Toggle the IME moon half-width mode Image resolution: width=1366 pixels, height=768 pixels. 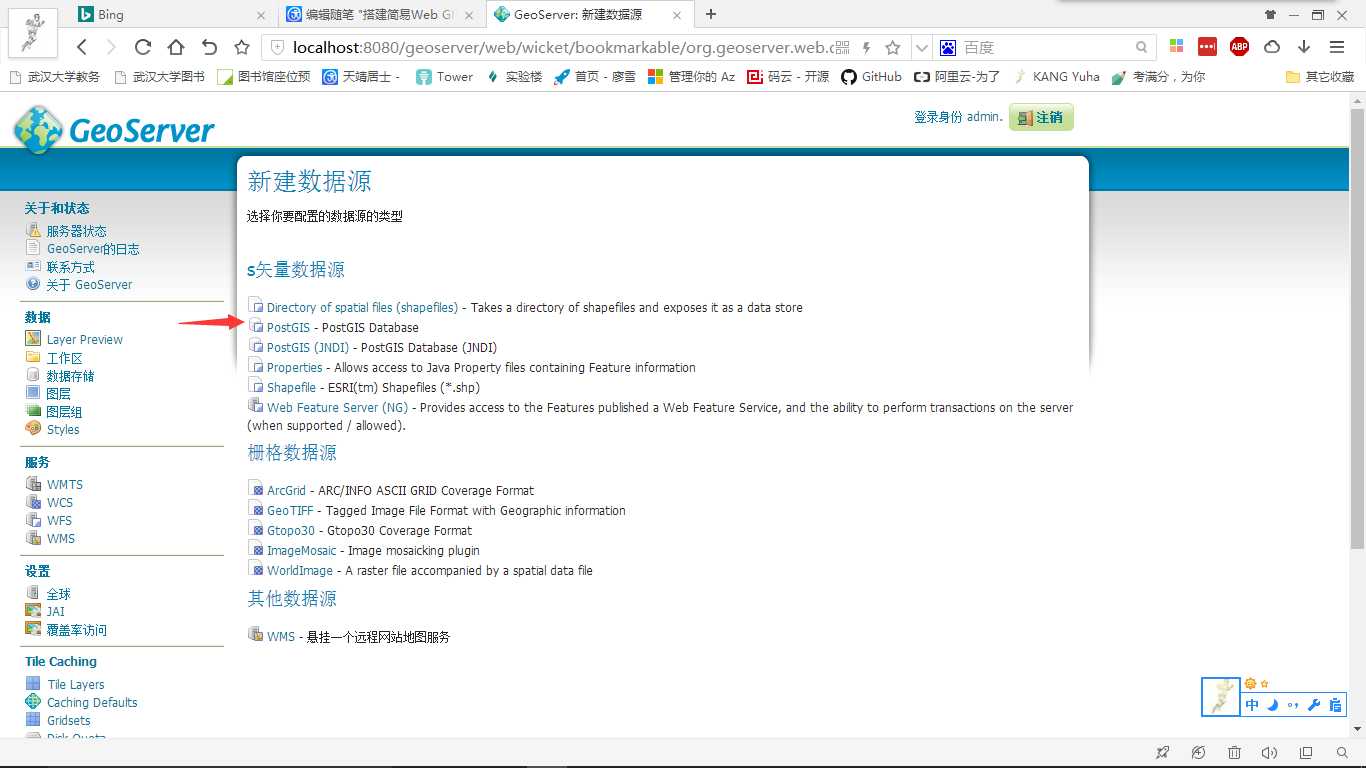(1273, 705)
